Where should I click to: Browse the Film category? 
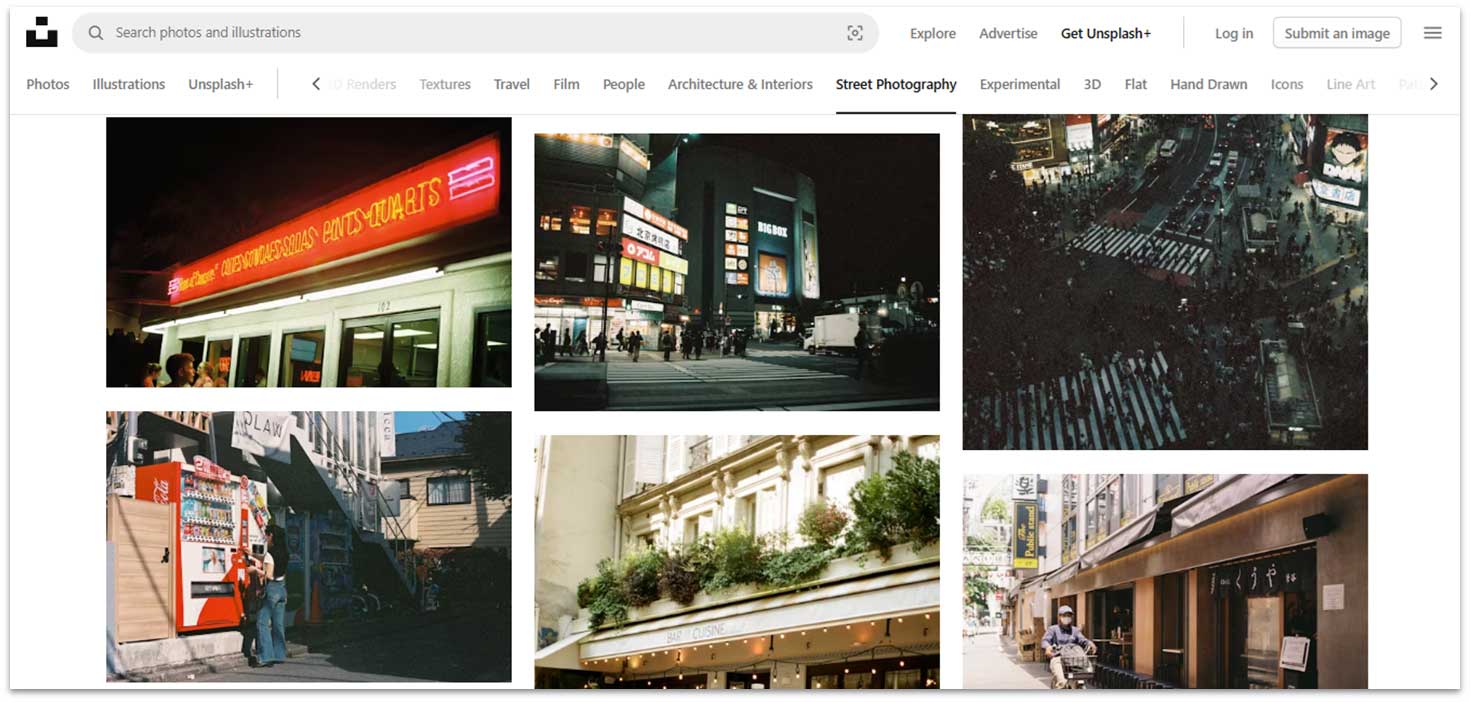[x=566, y=84]
